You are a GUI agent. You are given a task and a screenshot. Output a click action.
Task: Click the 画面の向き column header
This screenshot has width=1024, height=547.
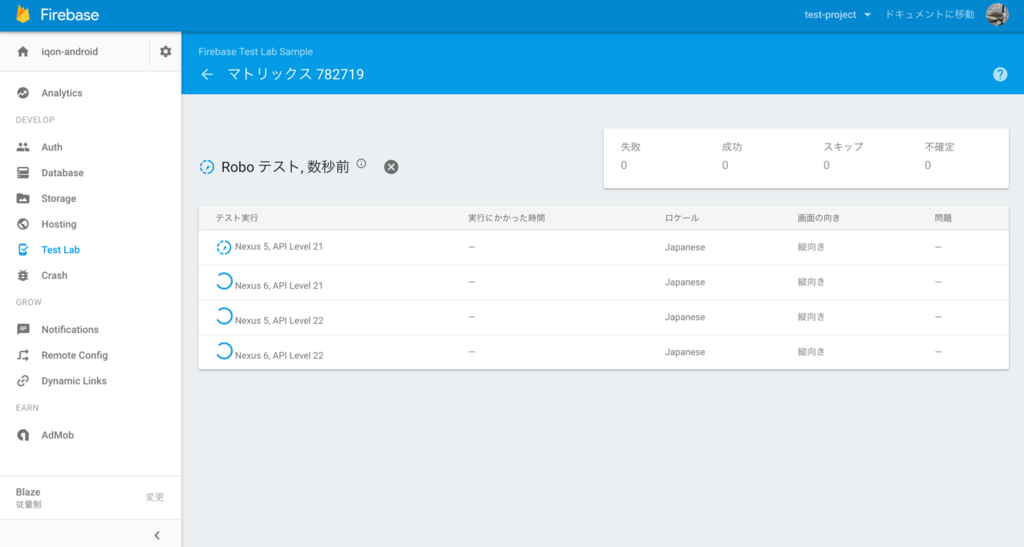tap(818, 218)
